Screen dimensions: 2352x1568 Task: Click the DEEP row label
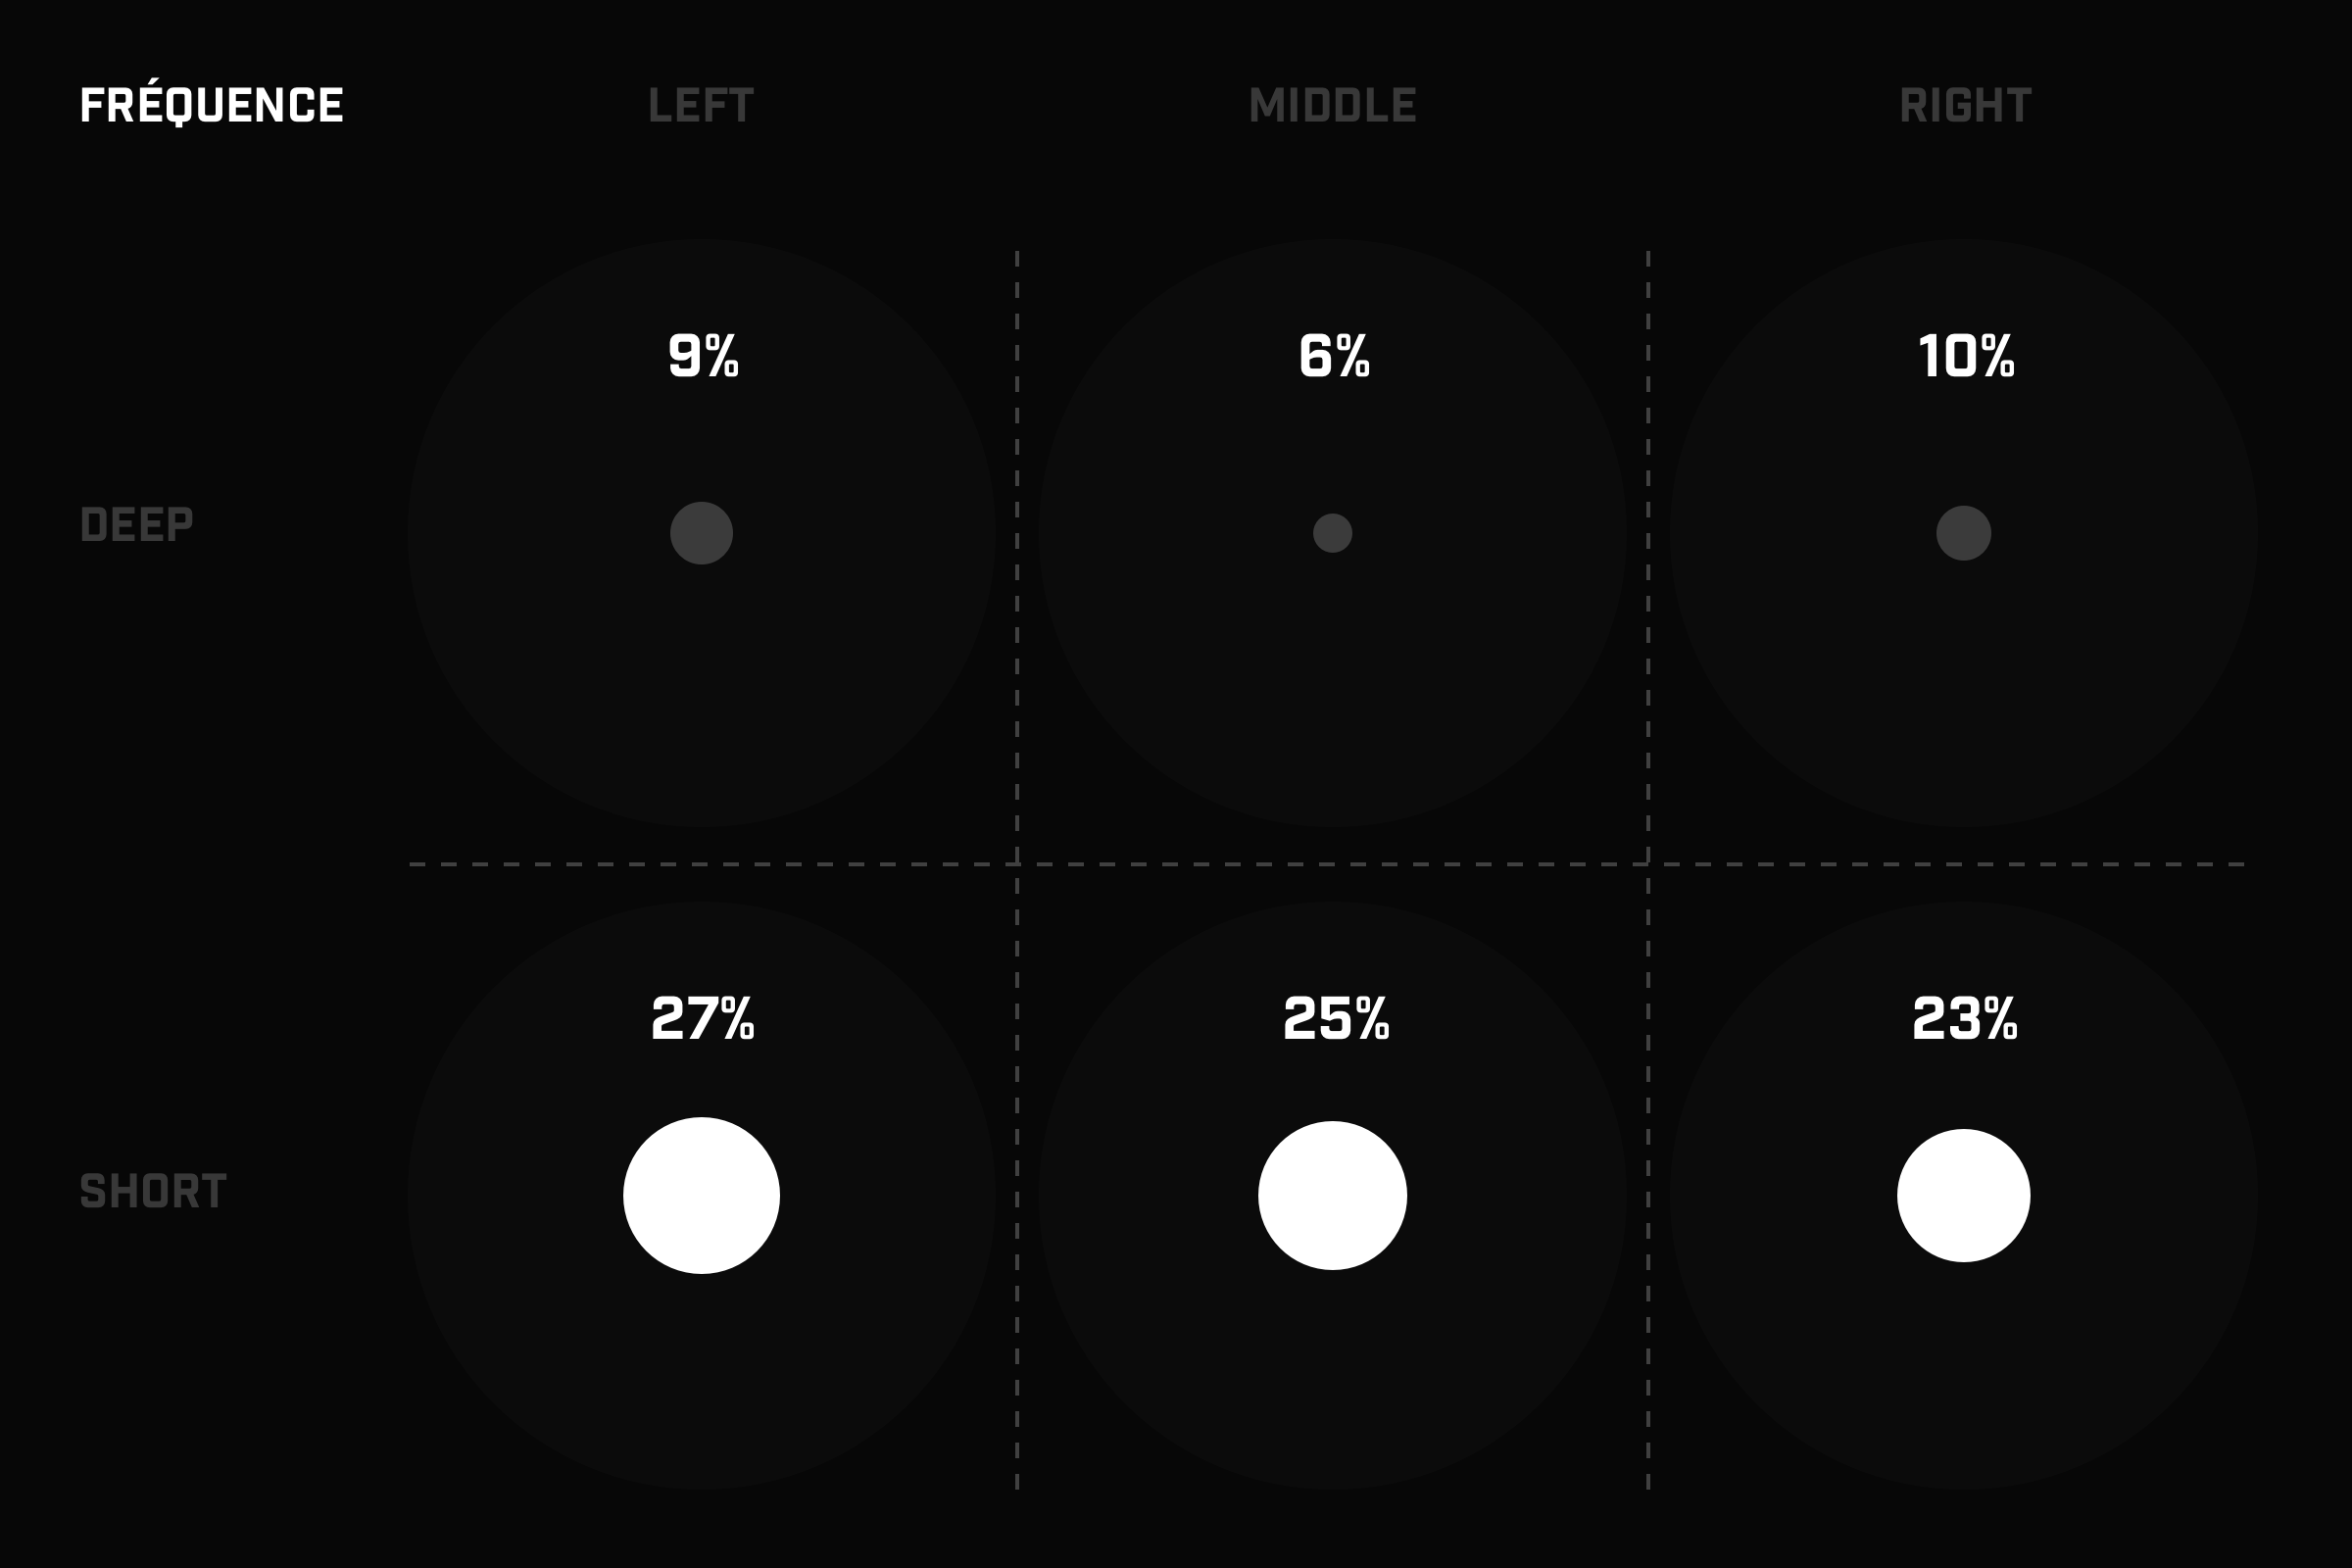coord(136,525)
